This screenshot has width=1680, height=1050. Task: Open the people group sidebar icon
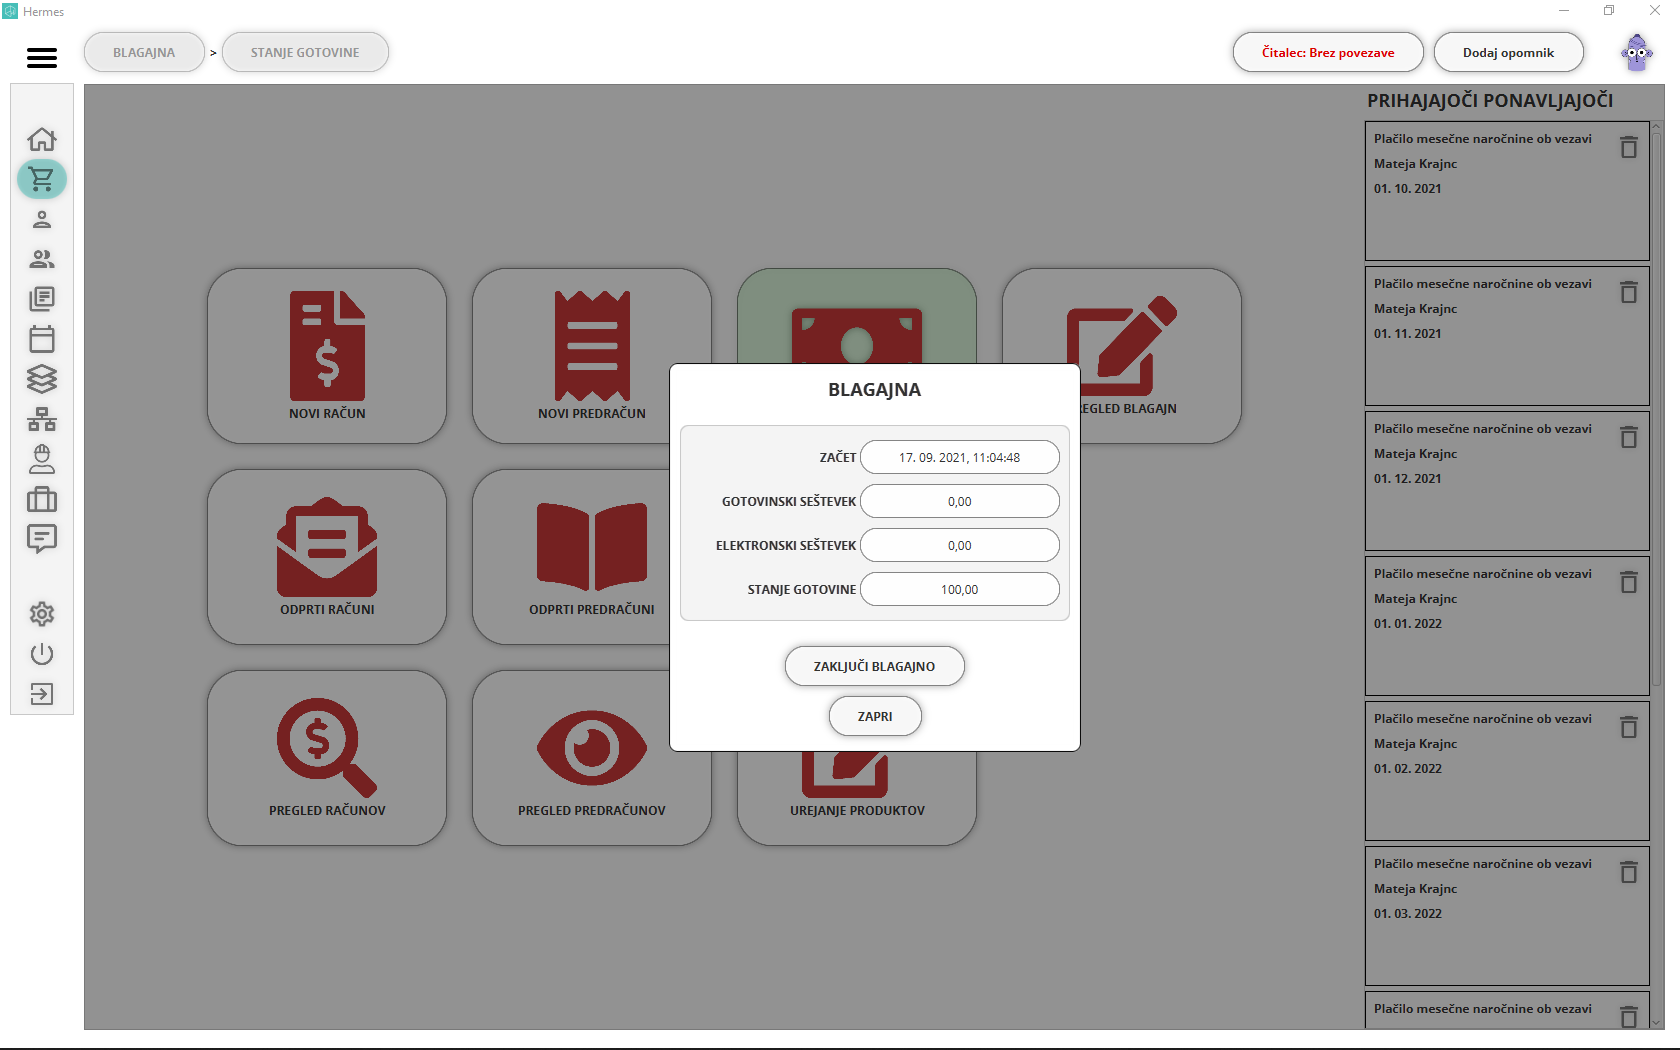(x=42, y=259)
